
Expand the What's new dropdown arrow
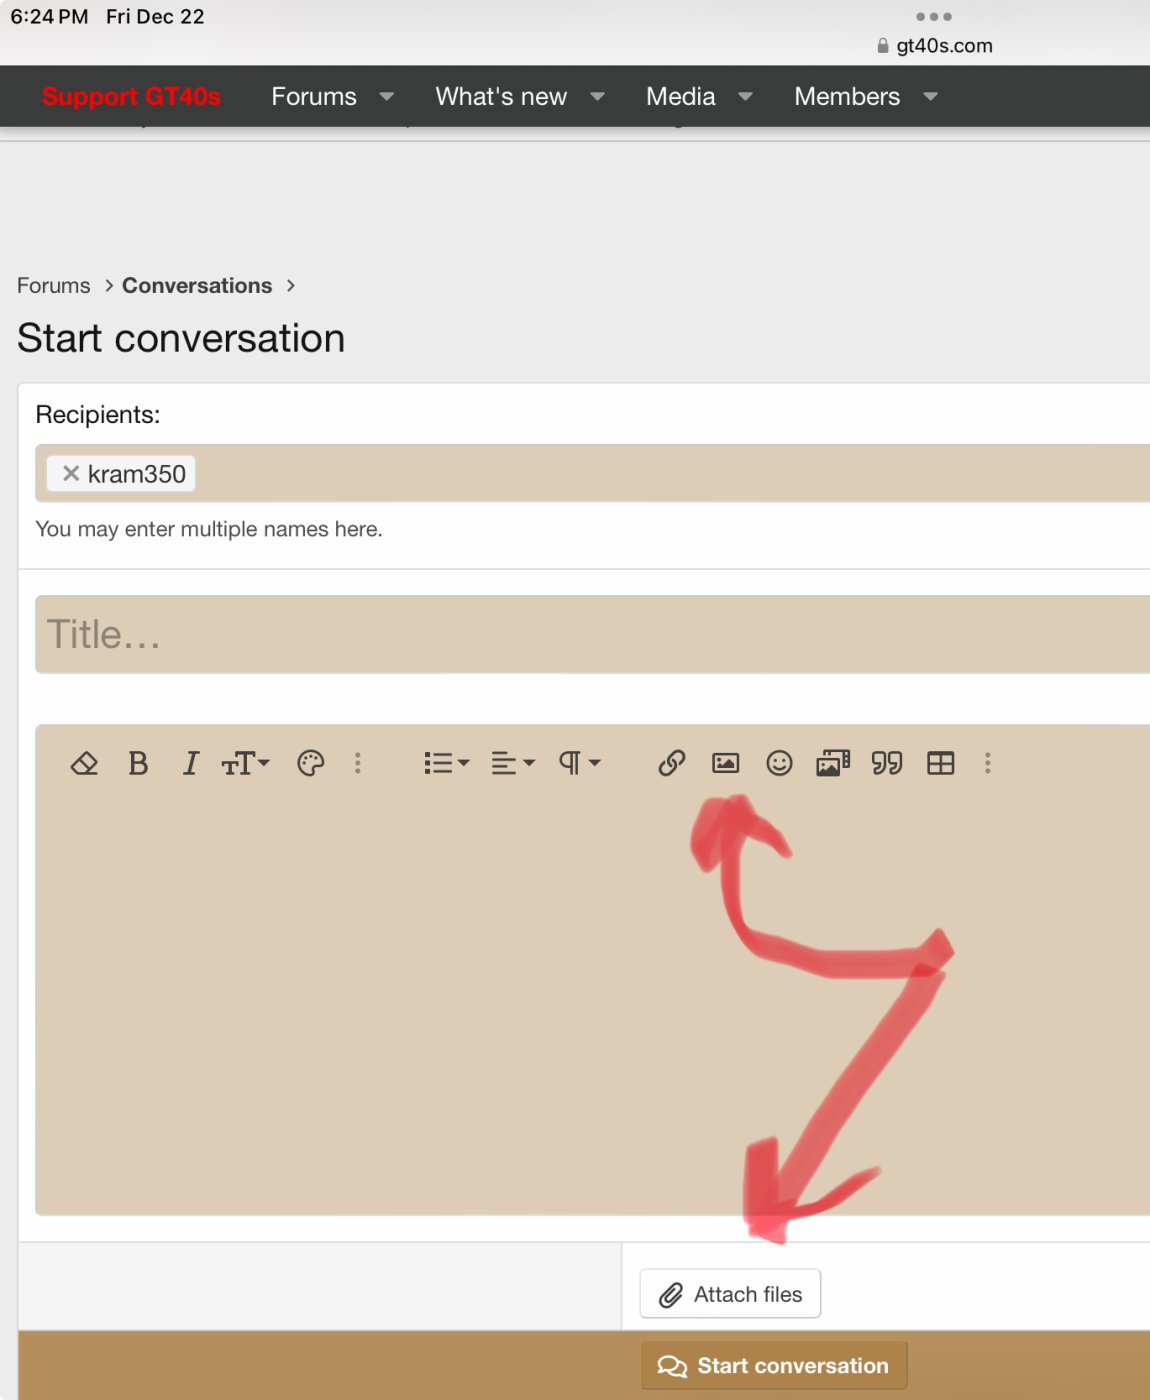point(598,97)
